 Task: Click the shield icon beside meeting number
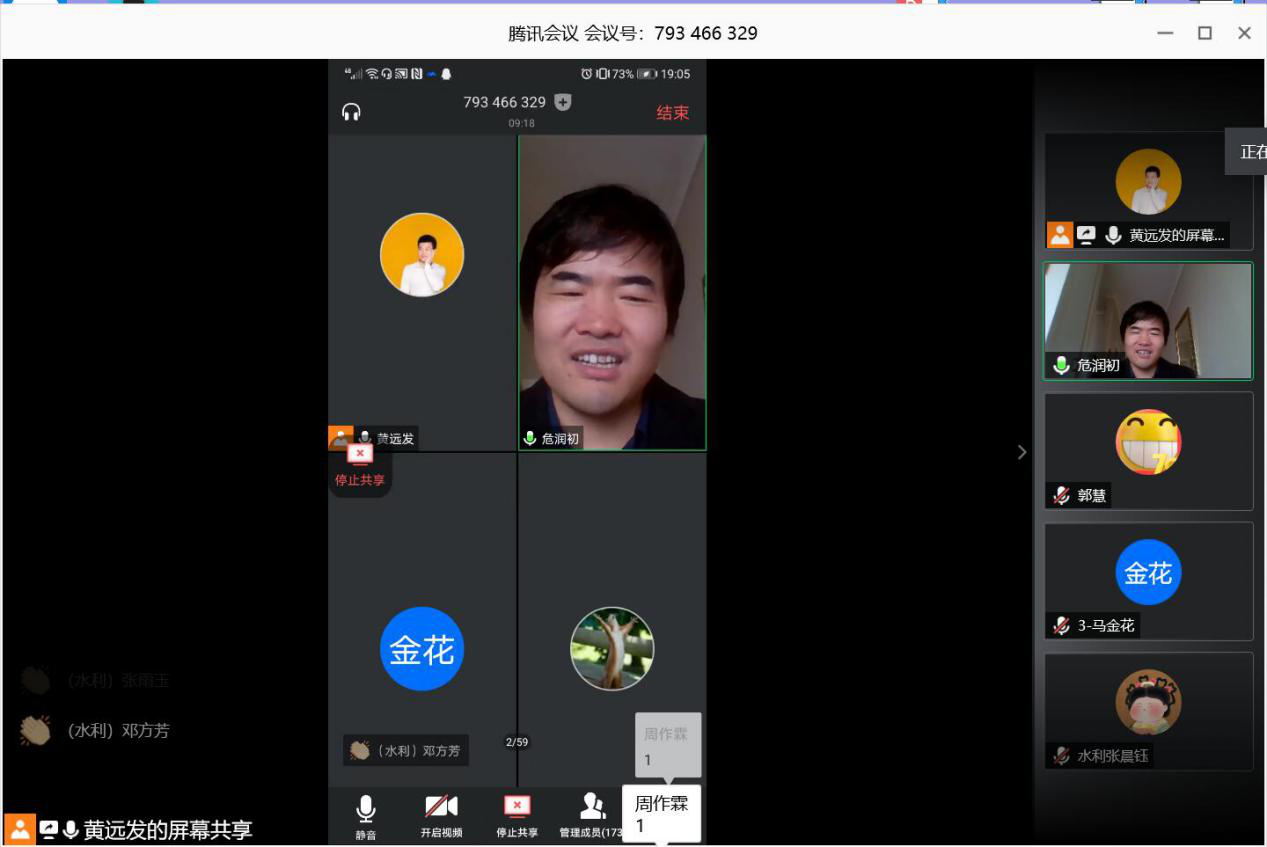tap(563, 102)
